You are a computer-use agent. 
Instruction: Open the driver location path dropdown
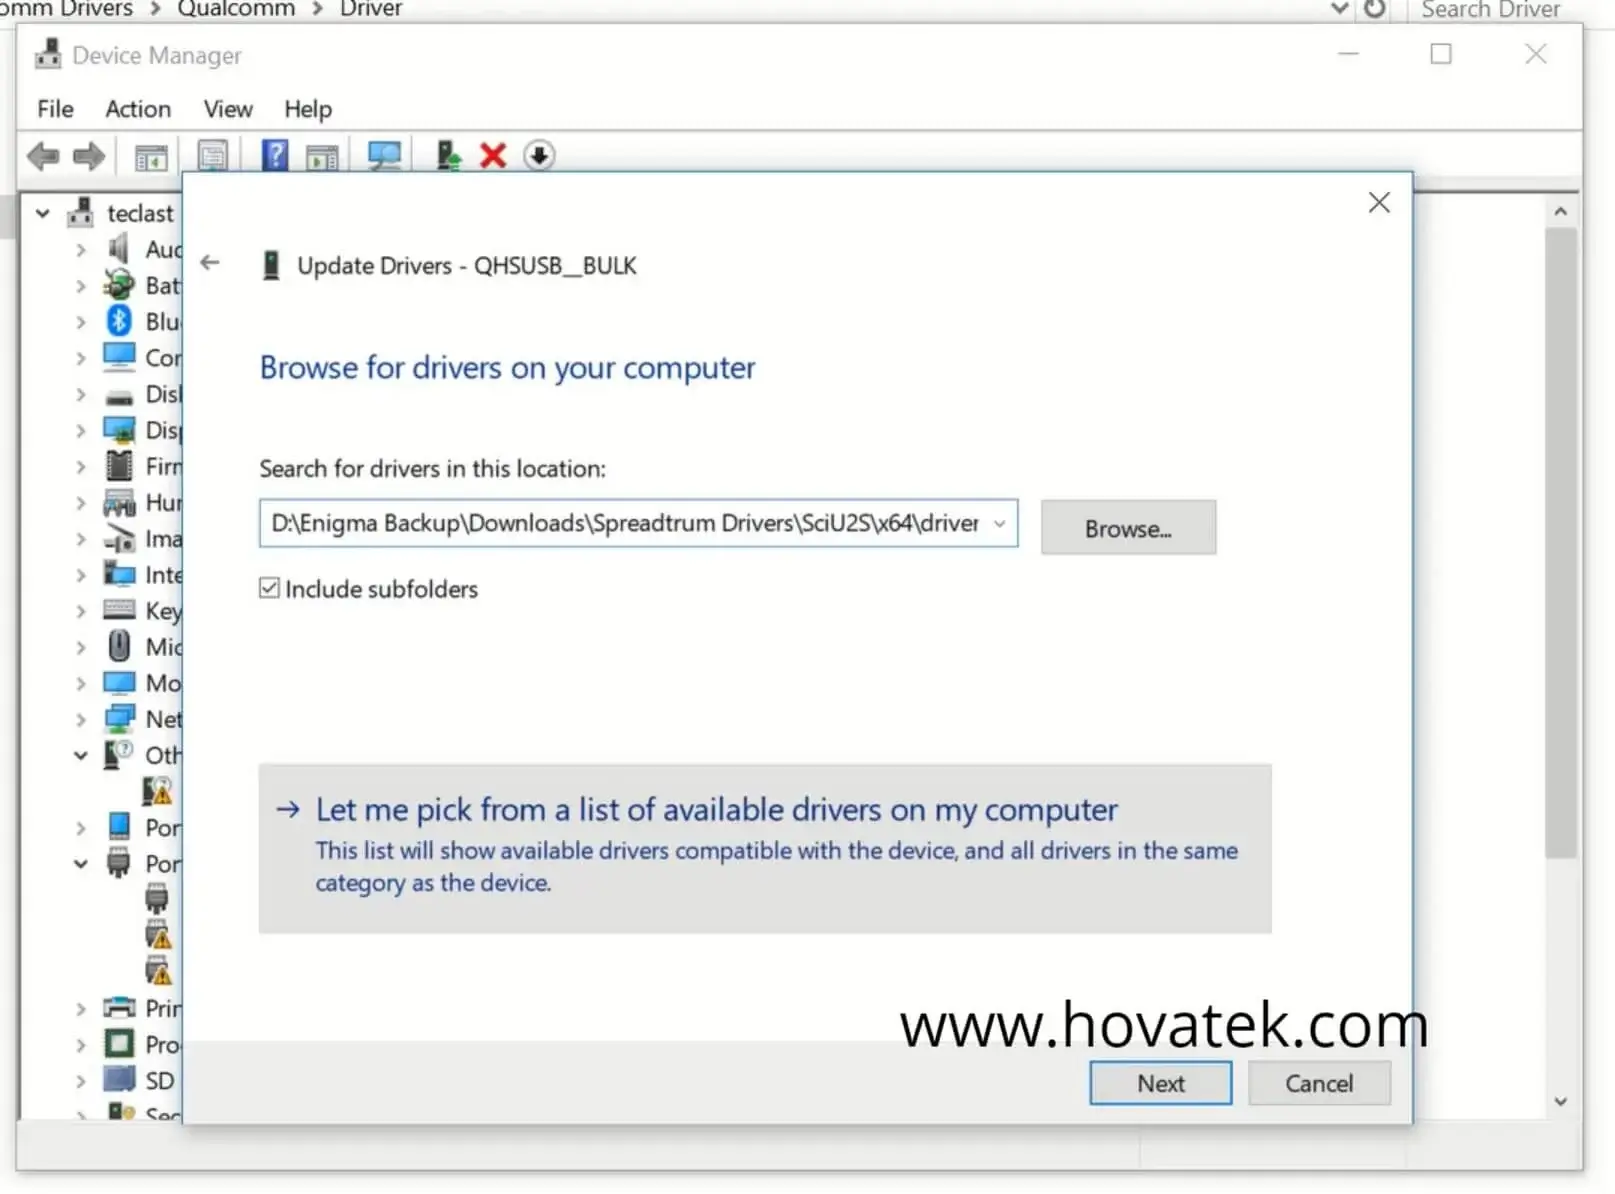point(999,523)
